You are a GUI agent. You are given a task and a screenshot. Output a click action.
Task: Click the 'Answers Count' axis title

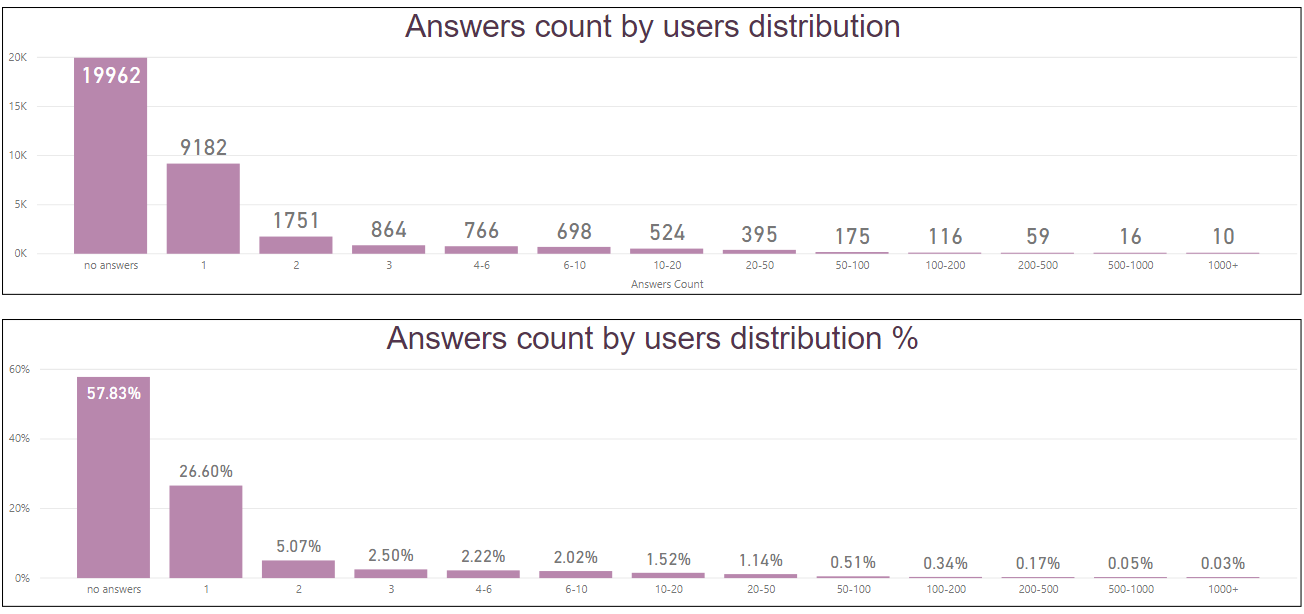667,284
